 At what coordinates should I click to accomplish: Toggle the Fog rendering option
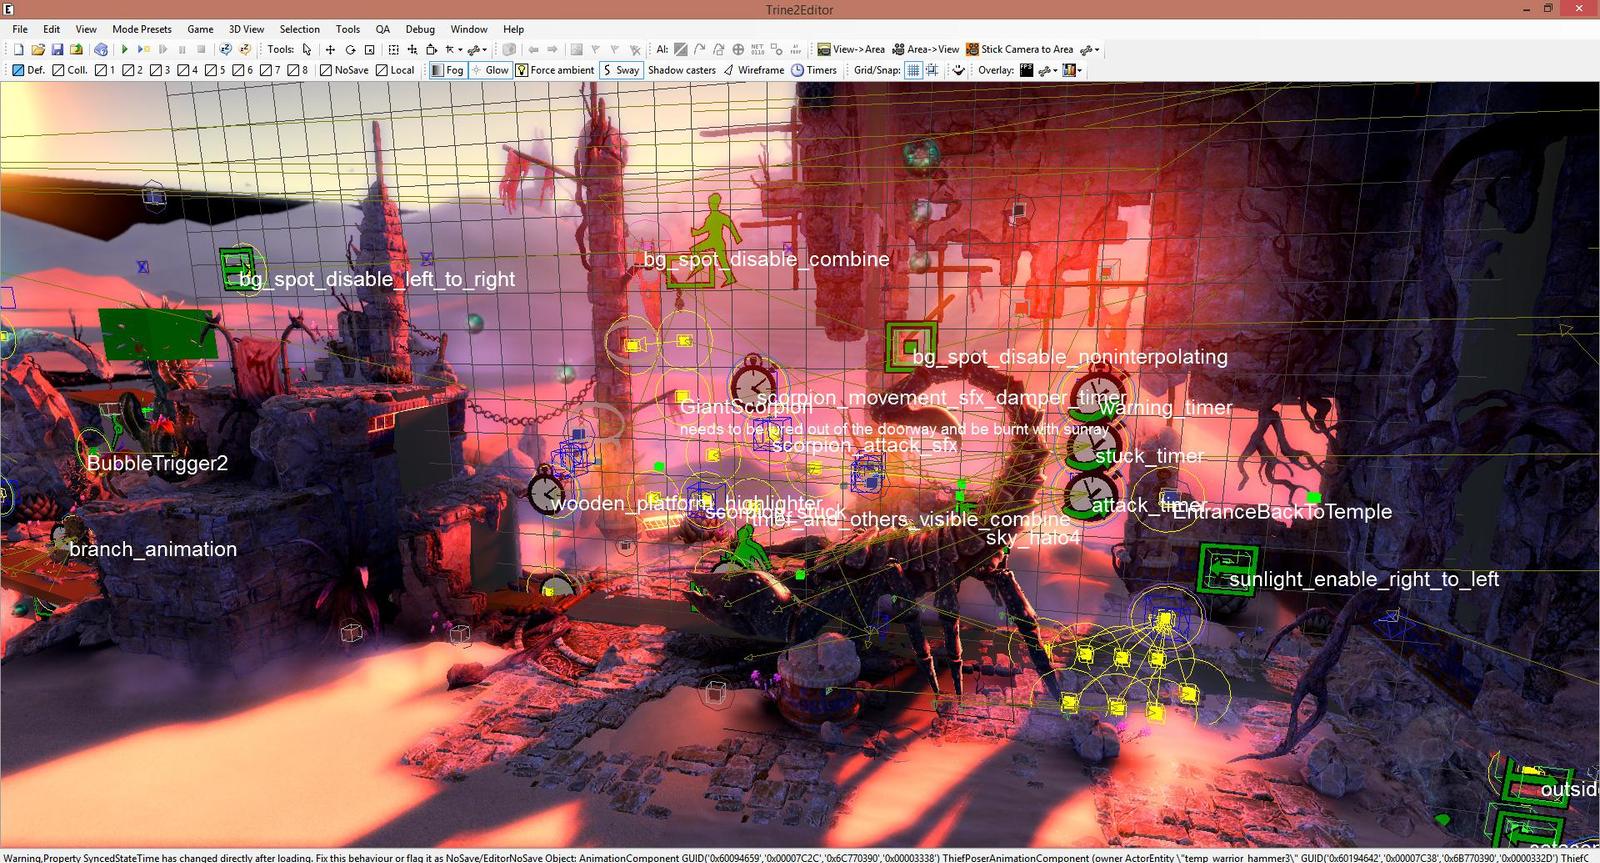pyautogui.click(x=447, y=70)
